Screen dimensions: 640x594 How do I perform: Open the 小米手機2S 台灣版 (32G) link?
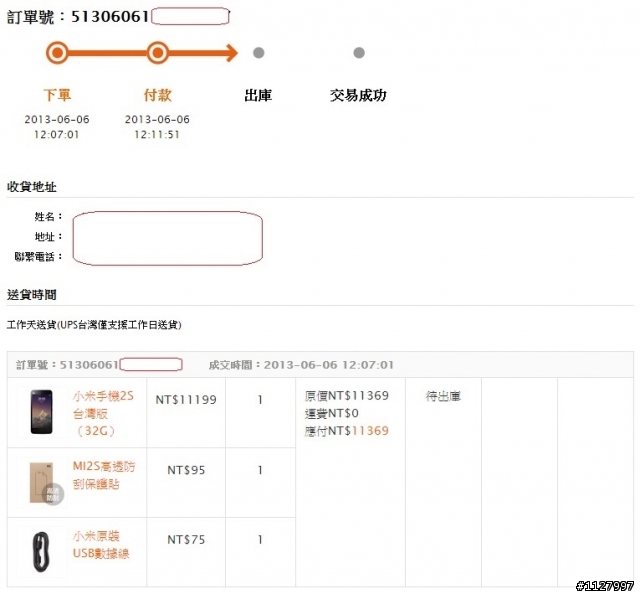[x=103, y=413]
